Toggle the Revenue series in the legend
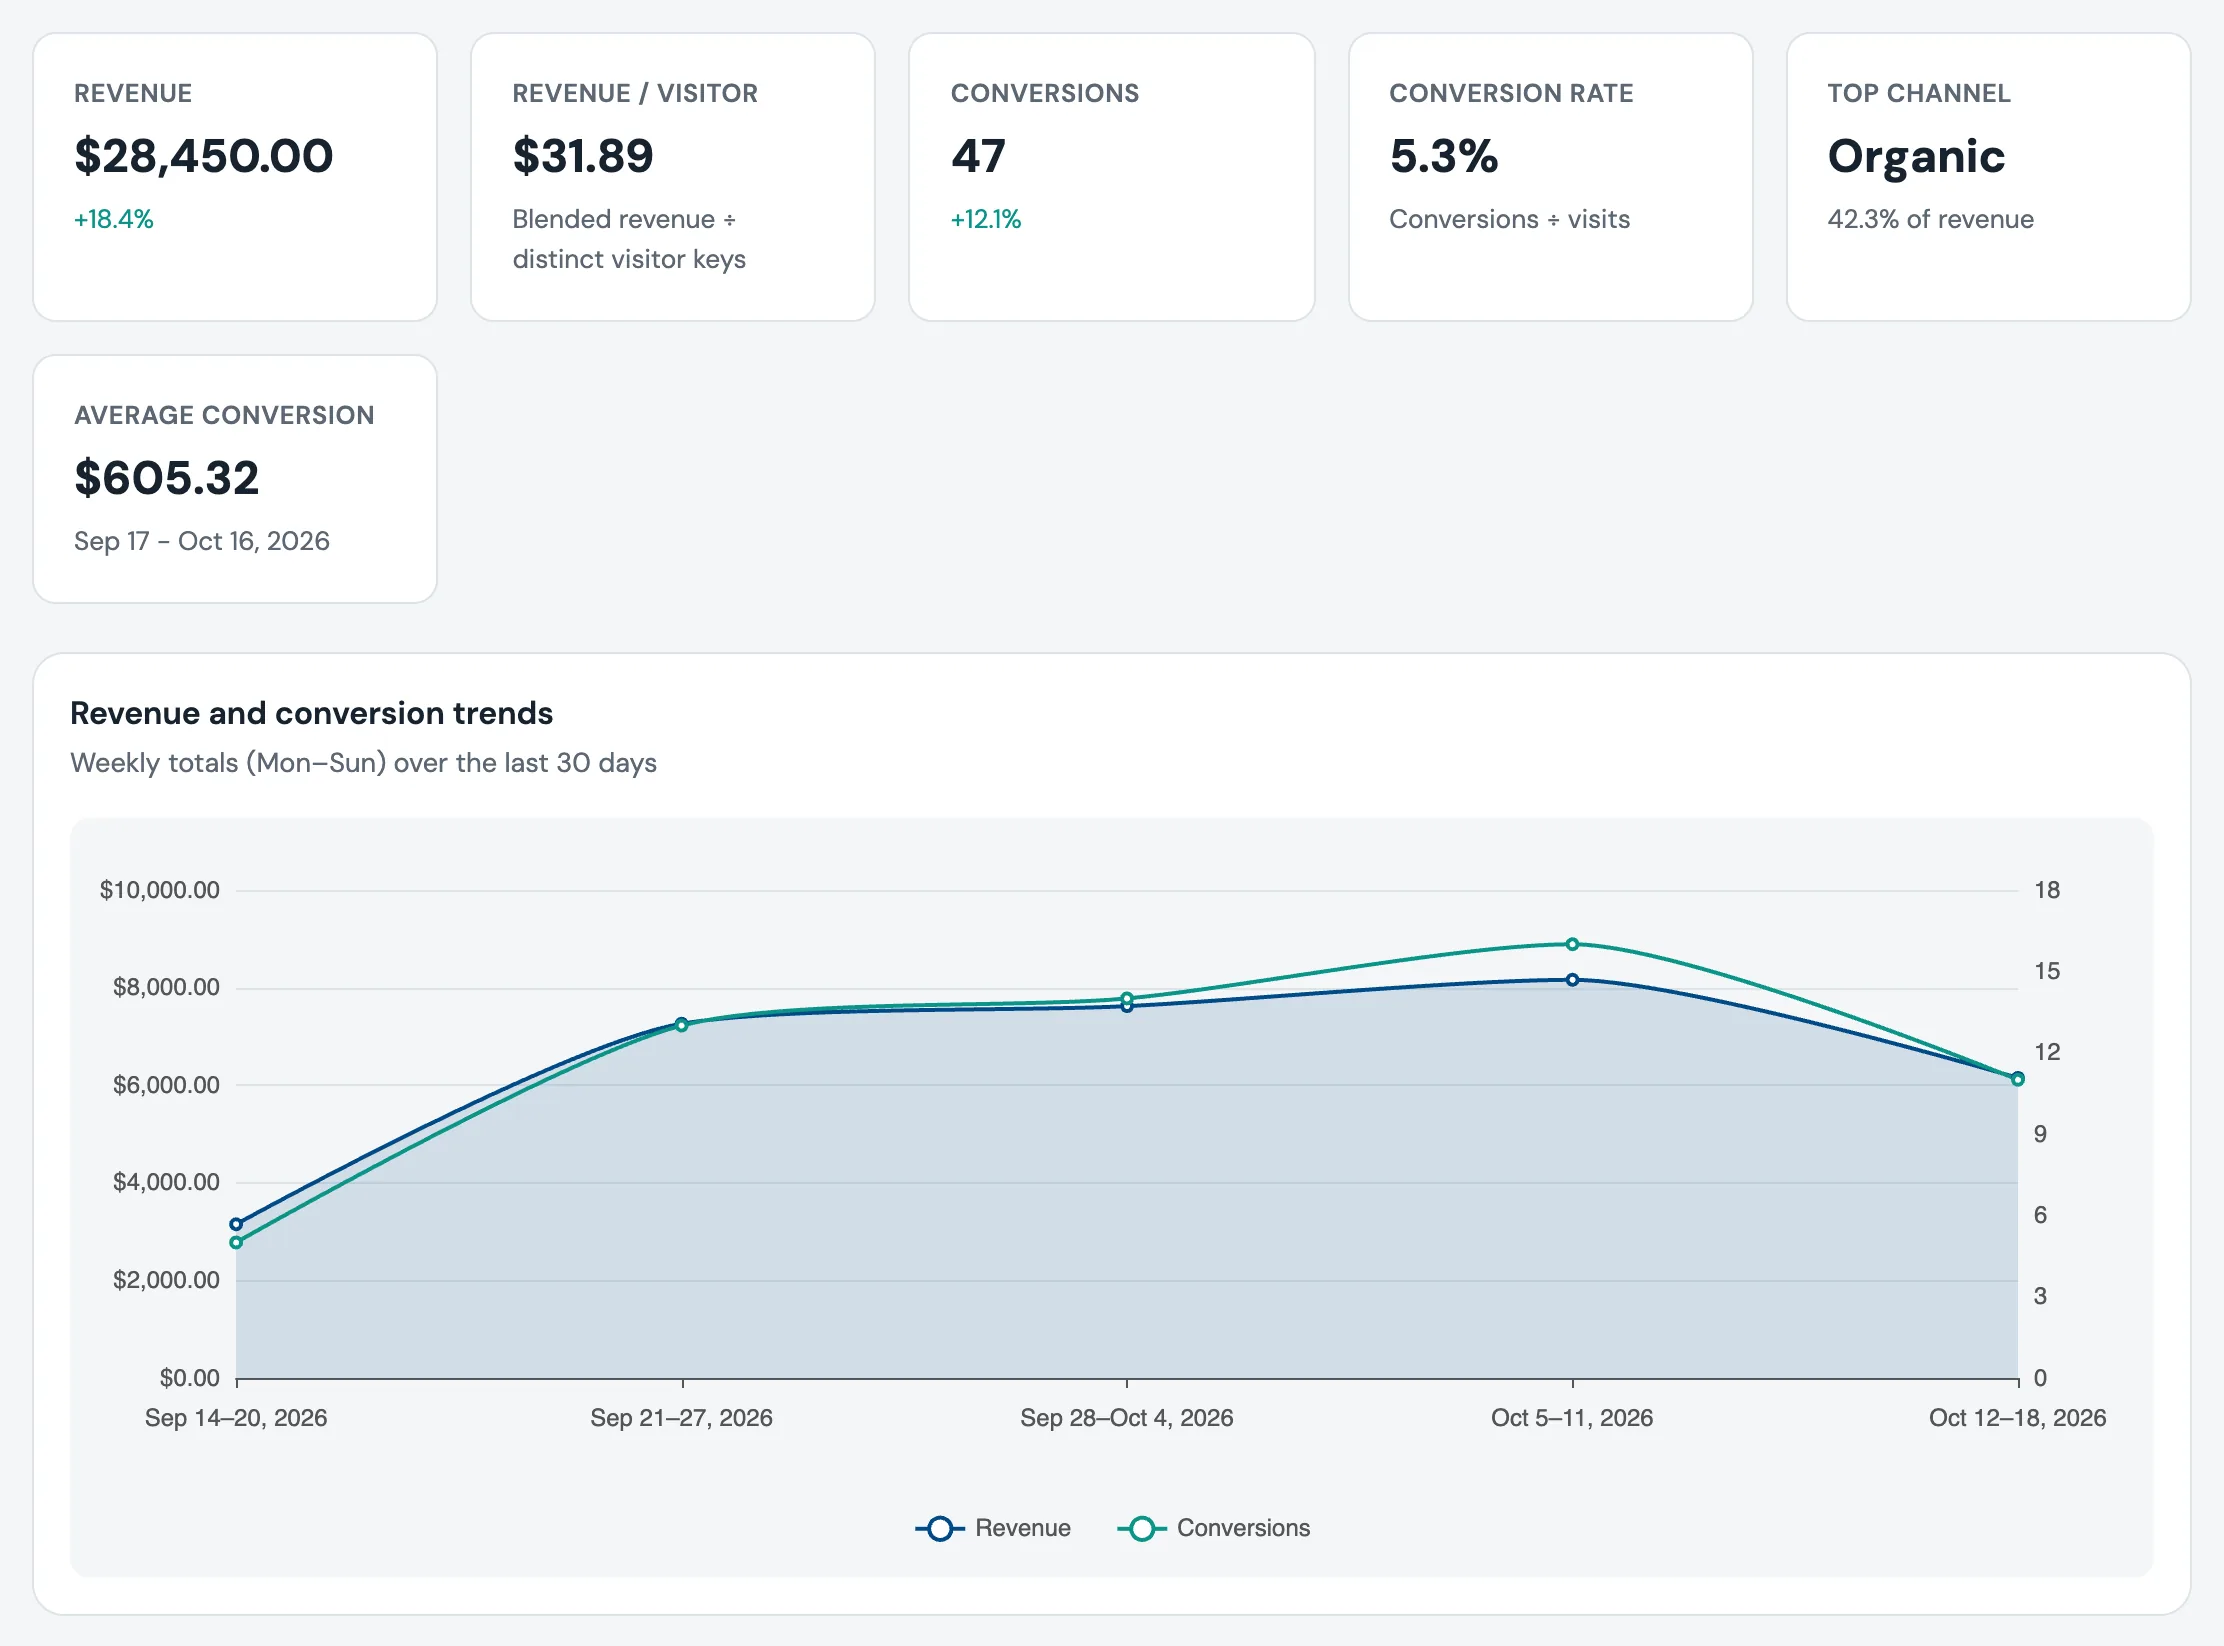This screenshot has width=2224, height=1646. (x=993, y=1528)
